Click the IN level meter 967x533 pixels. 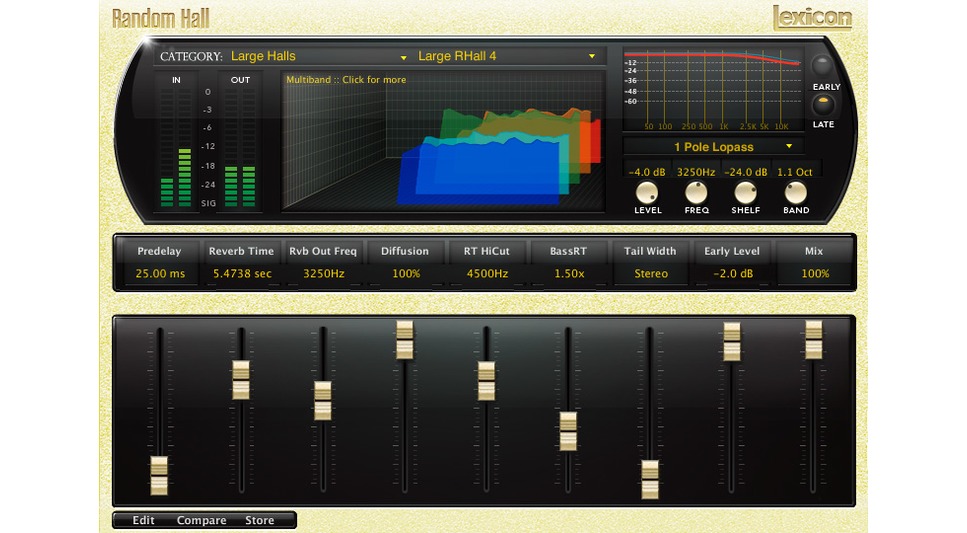click(176, 147)
